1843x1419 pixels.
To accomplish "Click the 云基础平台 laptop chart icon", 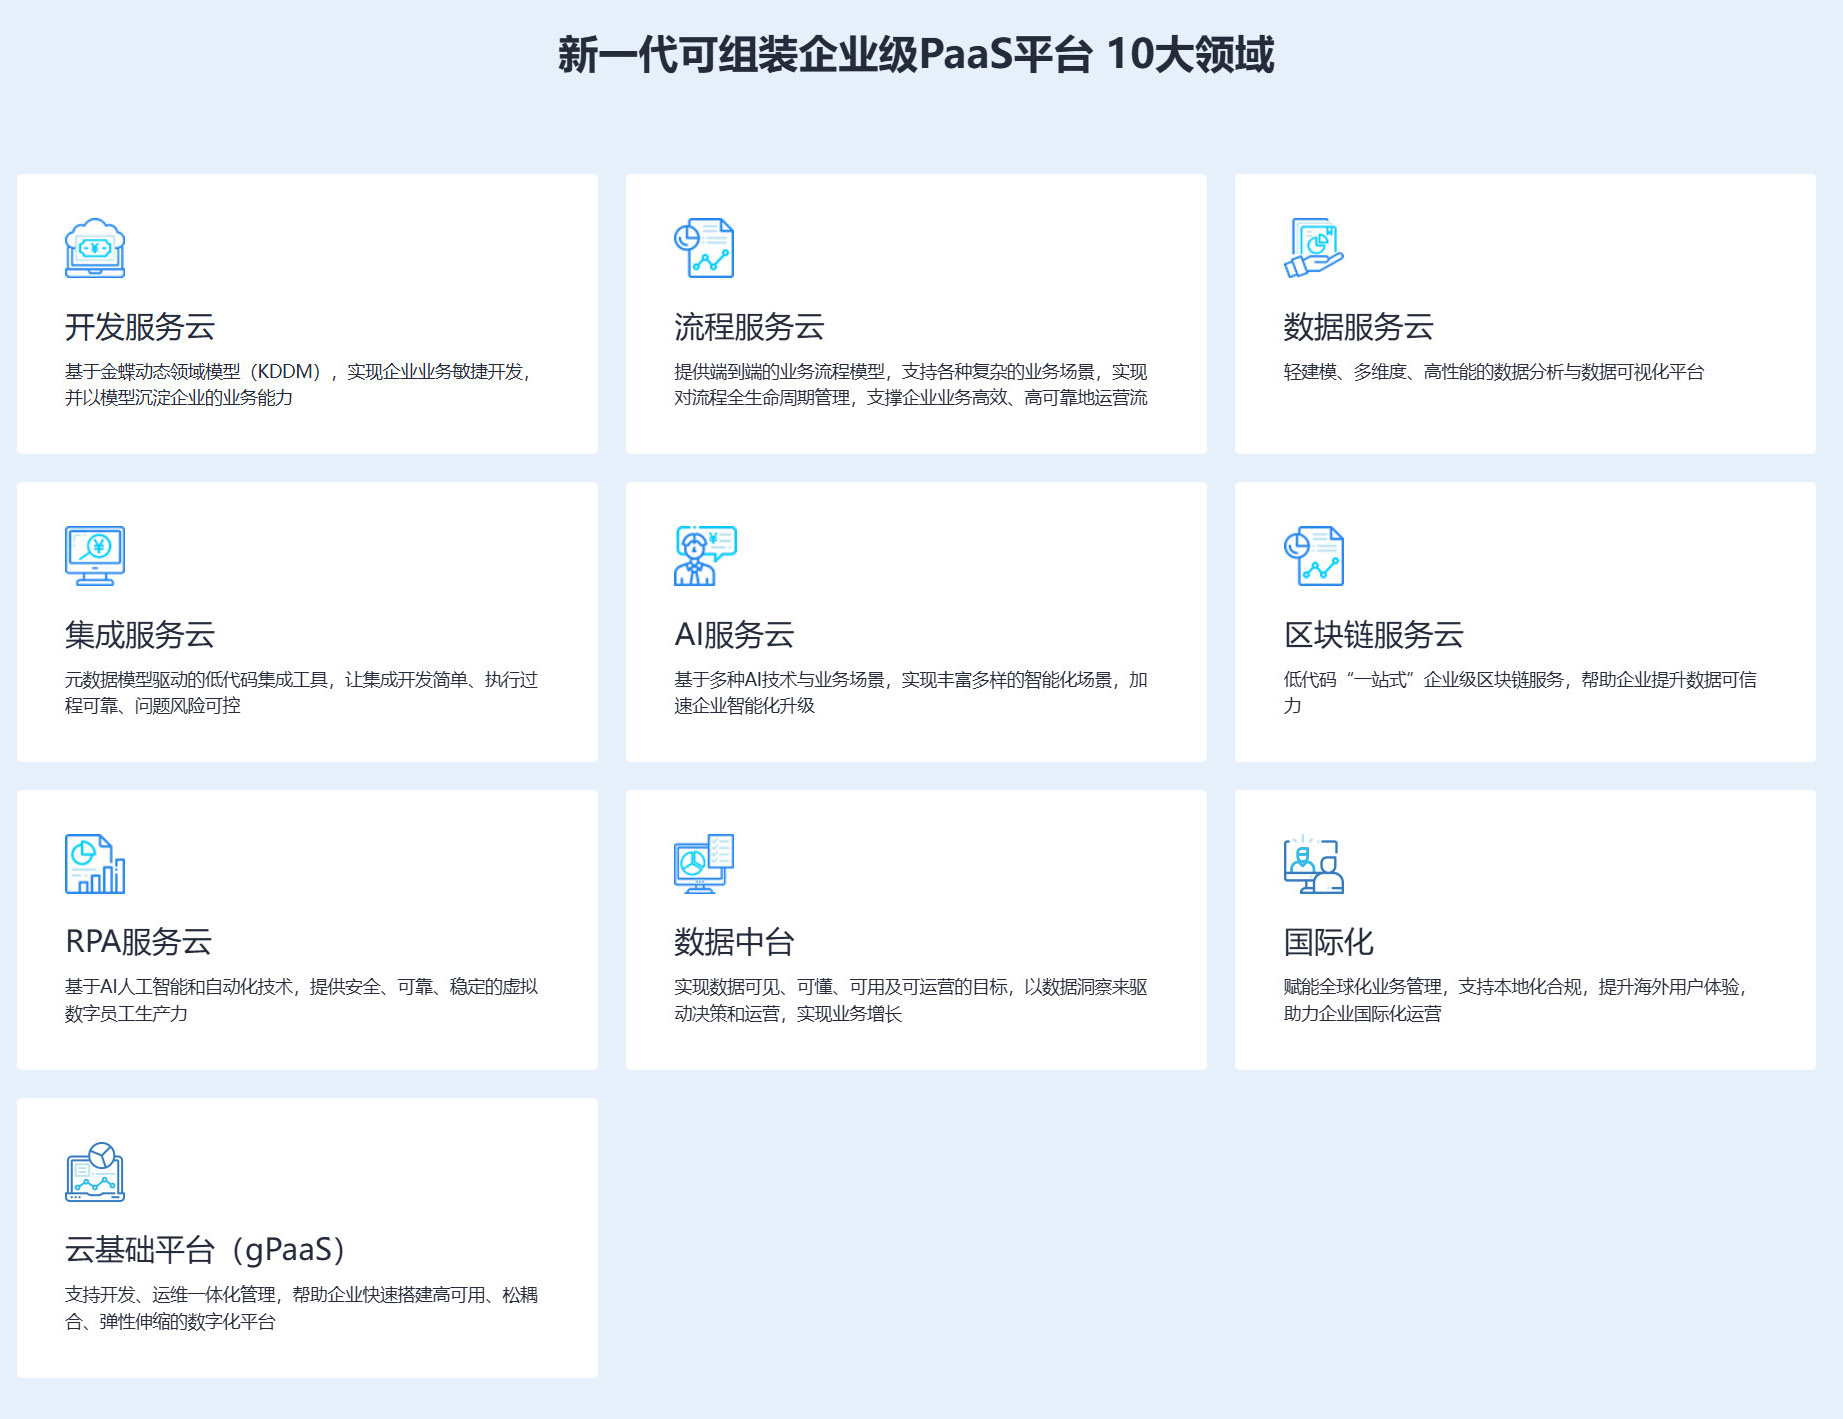I will click(95, 1171).
